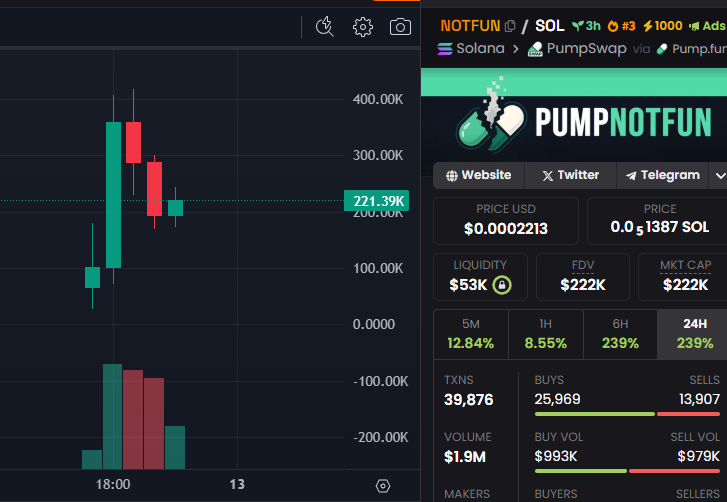Click the BUY VOL value $993K
Image resolution: width=727 pixels, height=502 pixels.
555,457
